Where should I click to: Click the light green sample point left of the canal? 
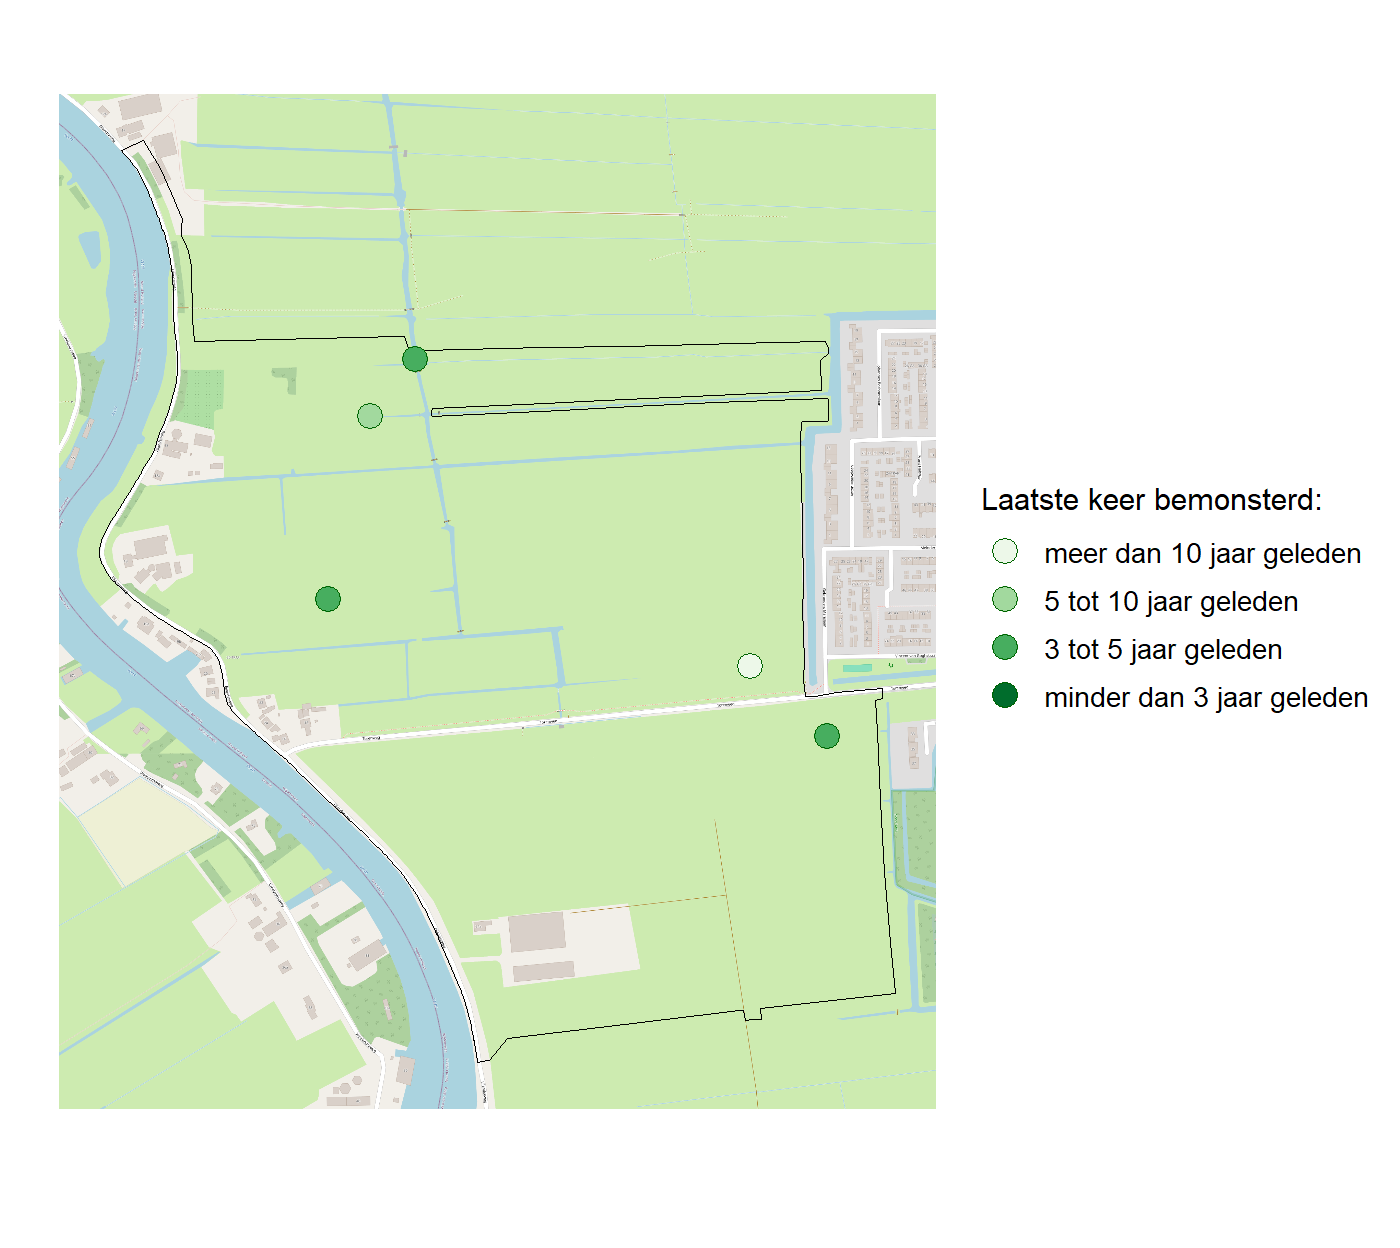click(x=370, y=415)
